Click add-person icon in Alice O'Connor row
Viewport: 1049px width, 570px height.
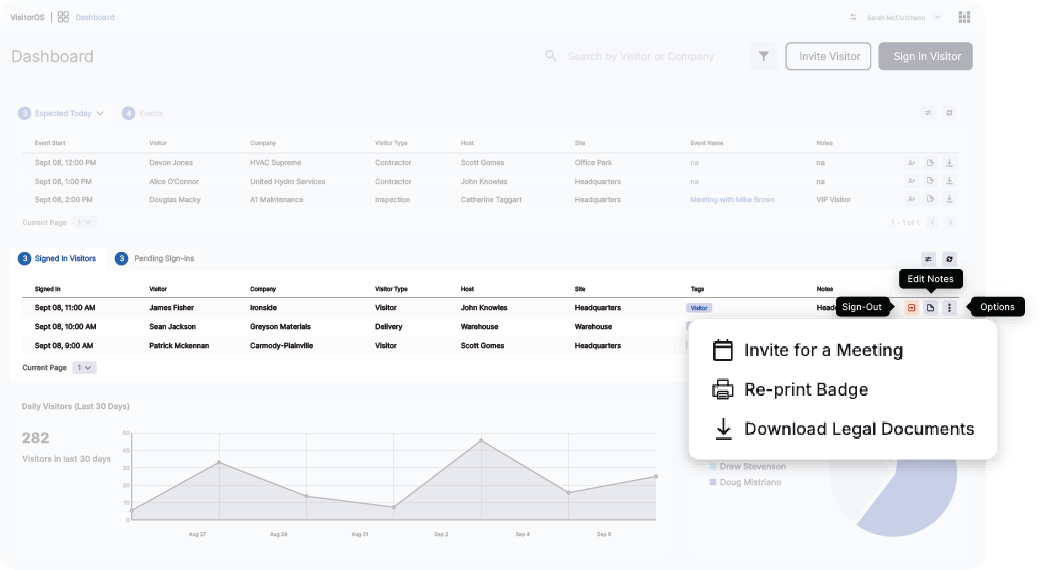[911, 182]
